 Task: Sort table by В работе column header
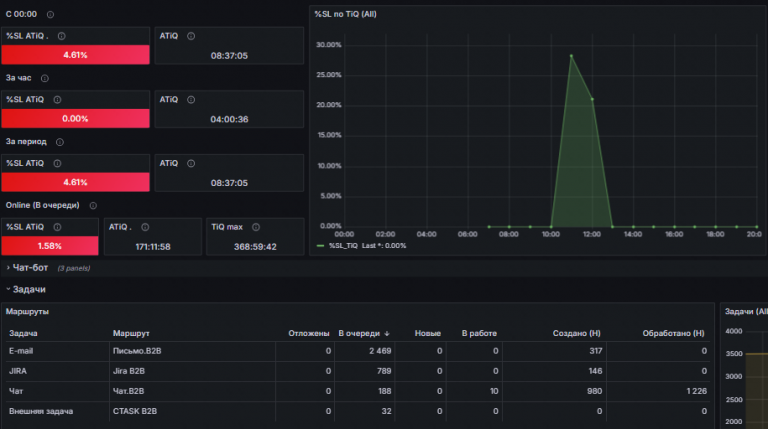(x=479, y=333)
